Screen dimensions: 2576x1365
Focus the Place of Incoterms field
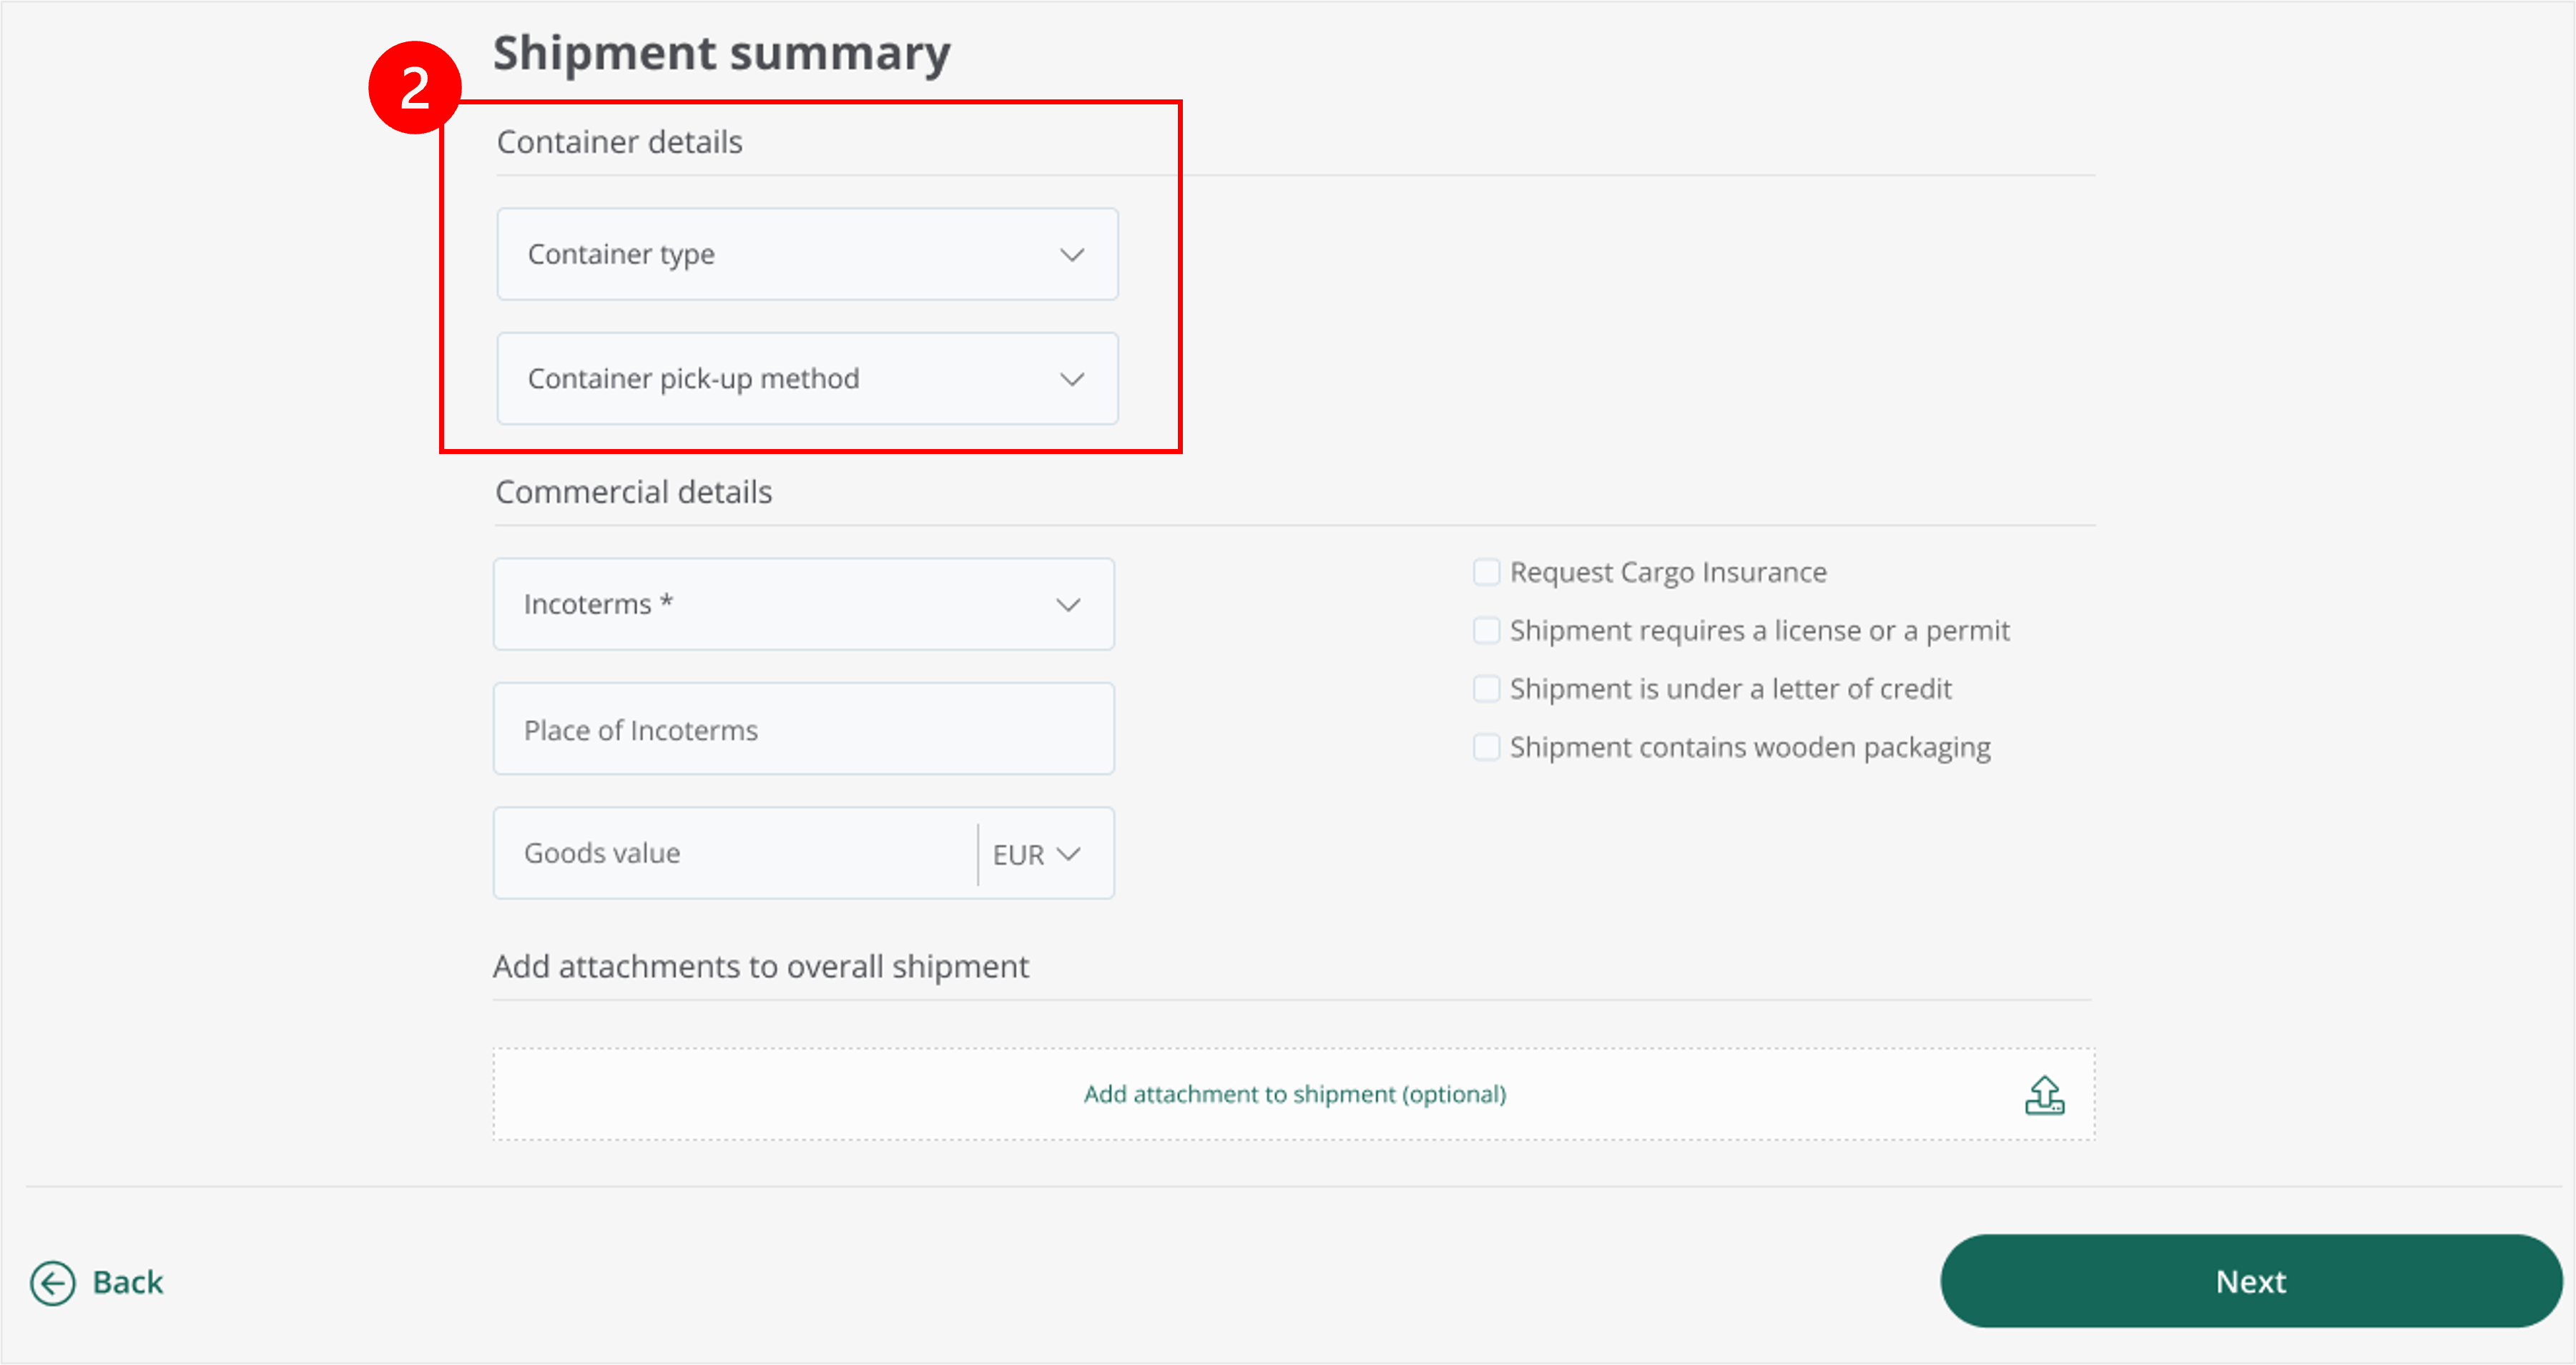coord(803,729)
